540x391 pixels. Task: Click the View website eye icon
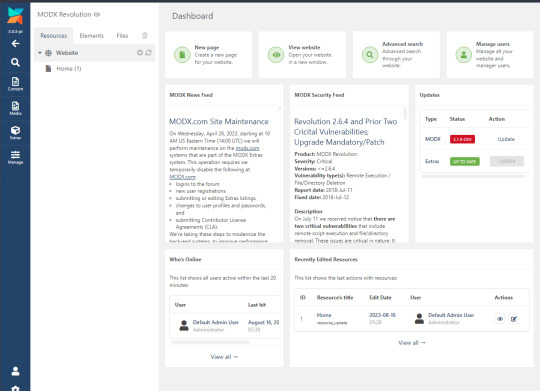[276, 54]
